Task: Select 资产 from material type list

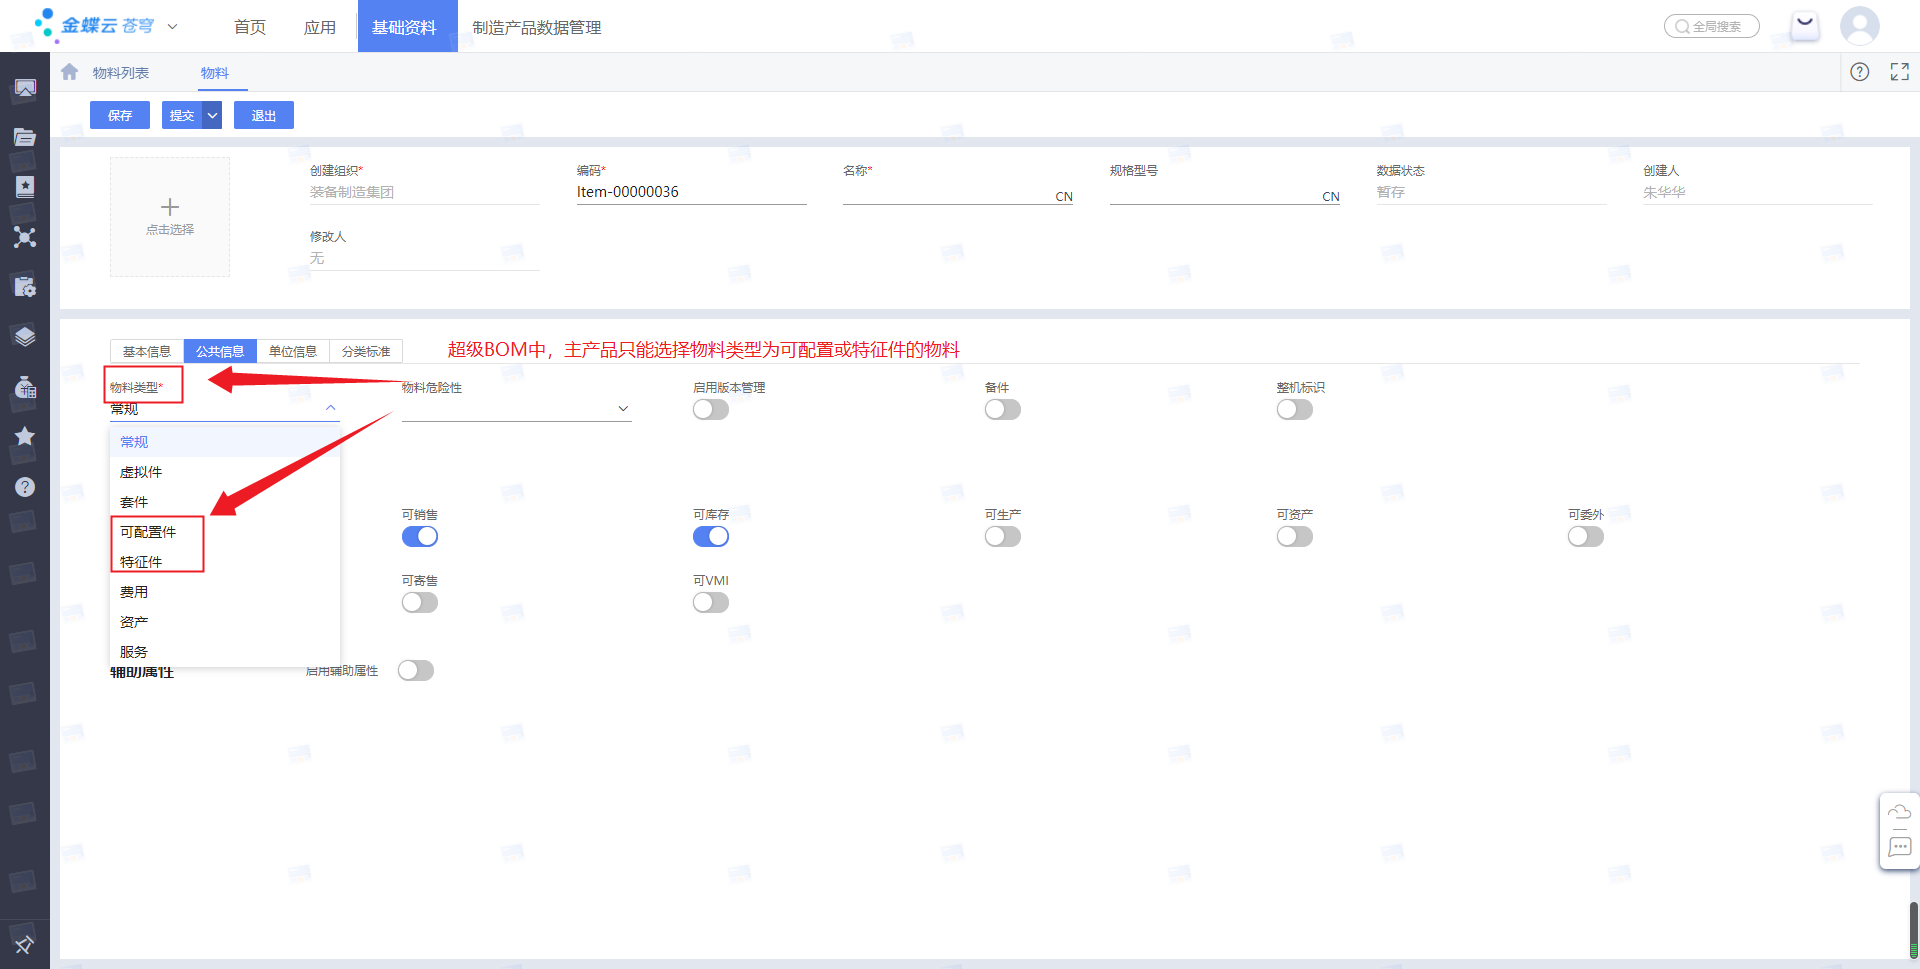Action: pos(225,622)
